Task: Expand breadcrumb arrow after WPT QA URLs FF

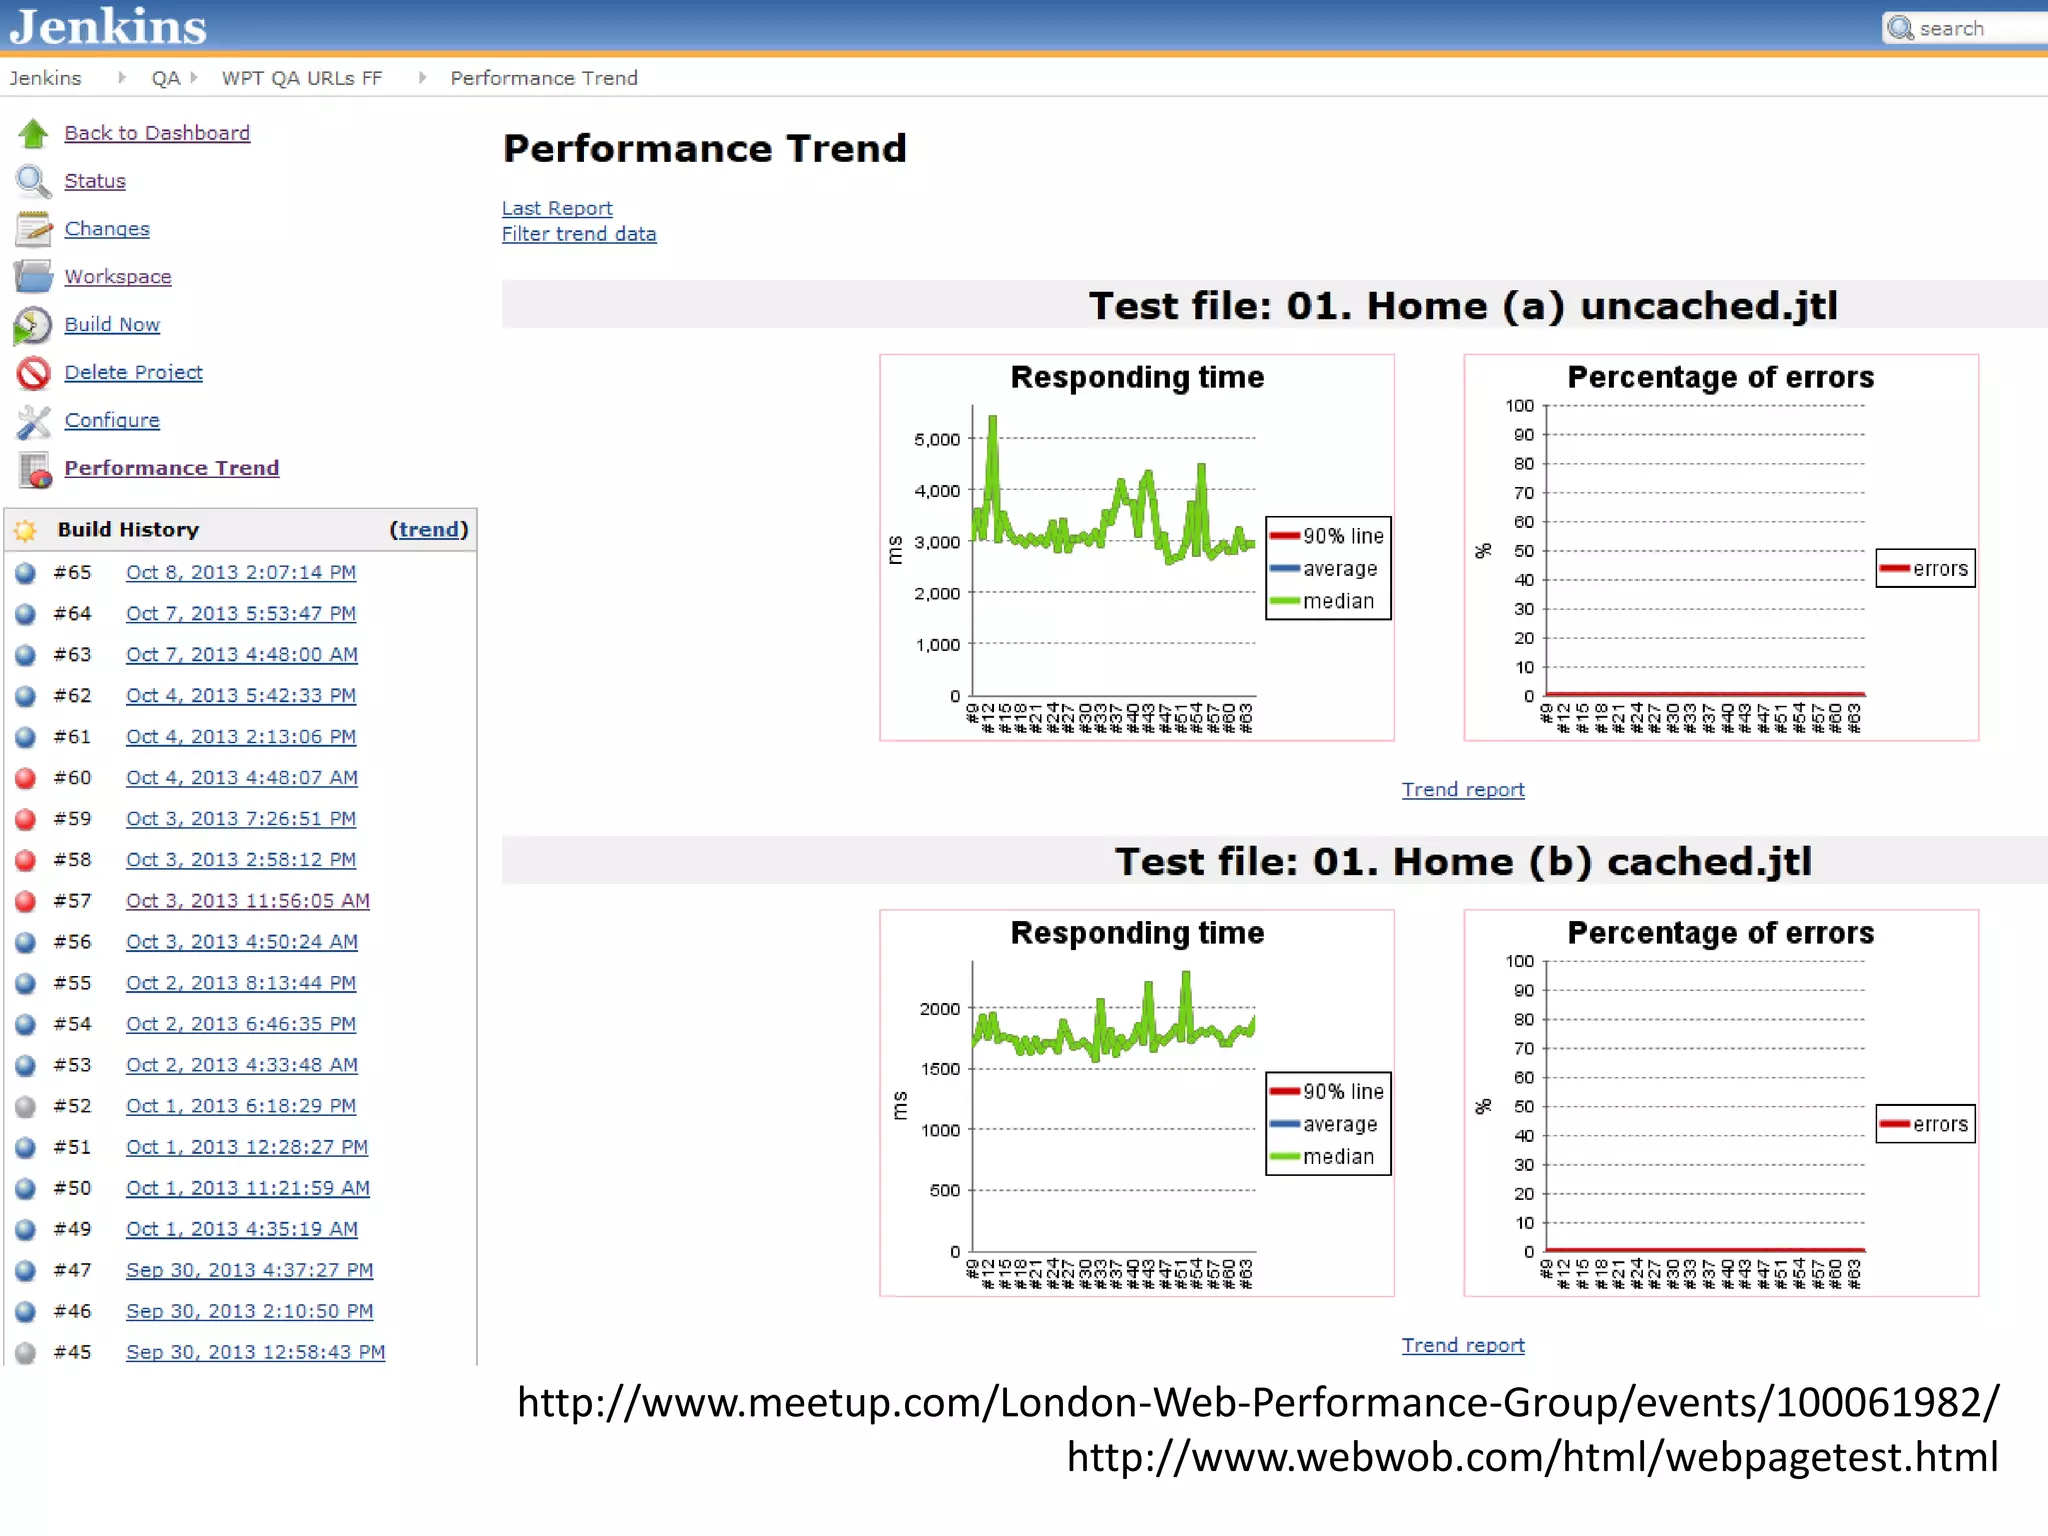Action: [422, 78]
